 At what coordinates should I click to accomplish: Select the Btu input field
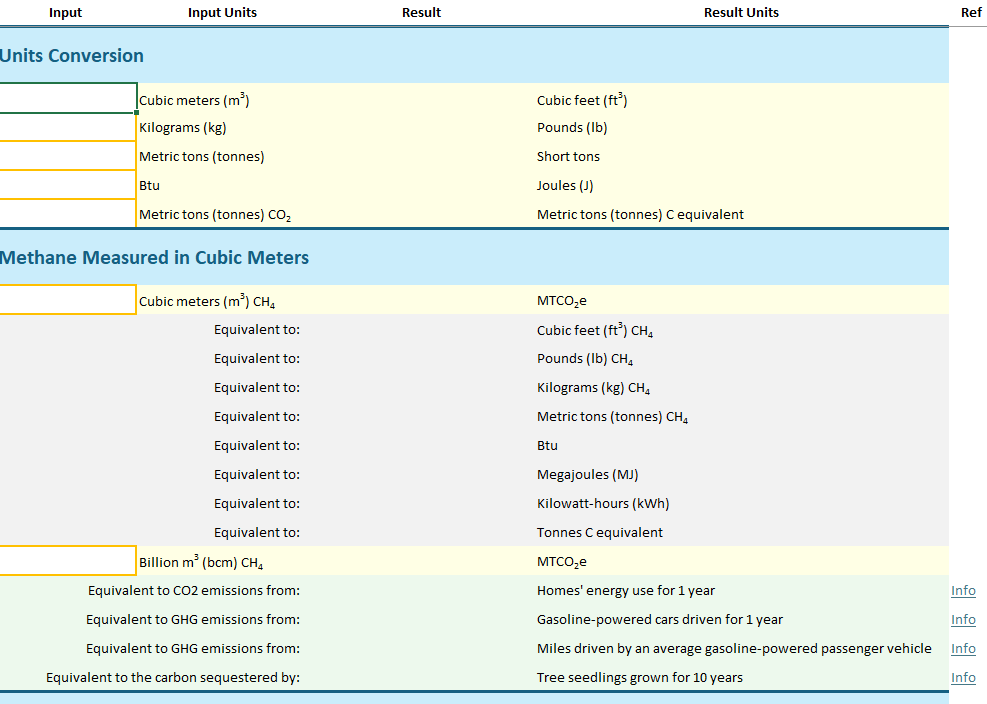pyautogui.click(x=67, y=185)
